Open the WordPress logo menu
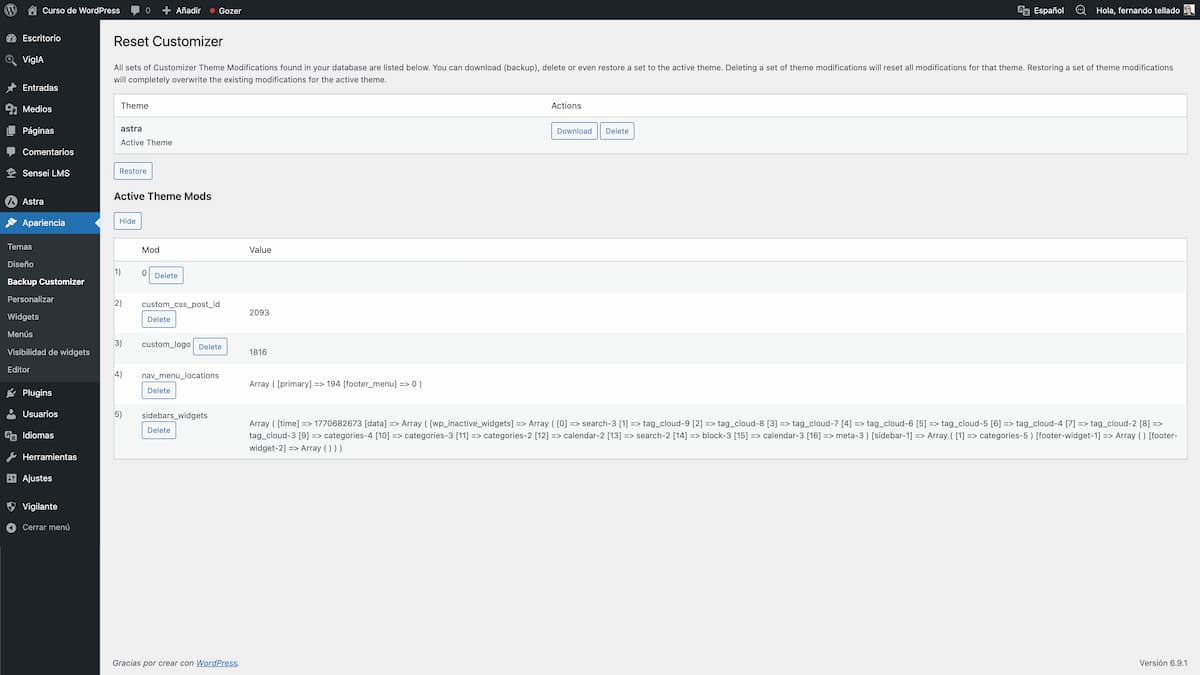The width and height of the screenshot is (1200, 675). tap(11, 10)
